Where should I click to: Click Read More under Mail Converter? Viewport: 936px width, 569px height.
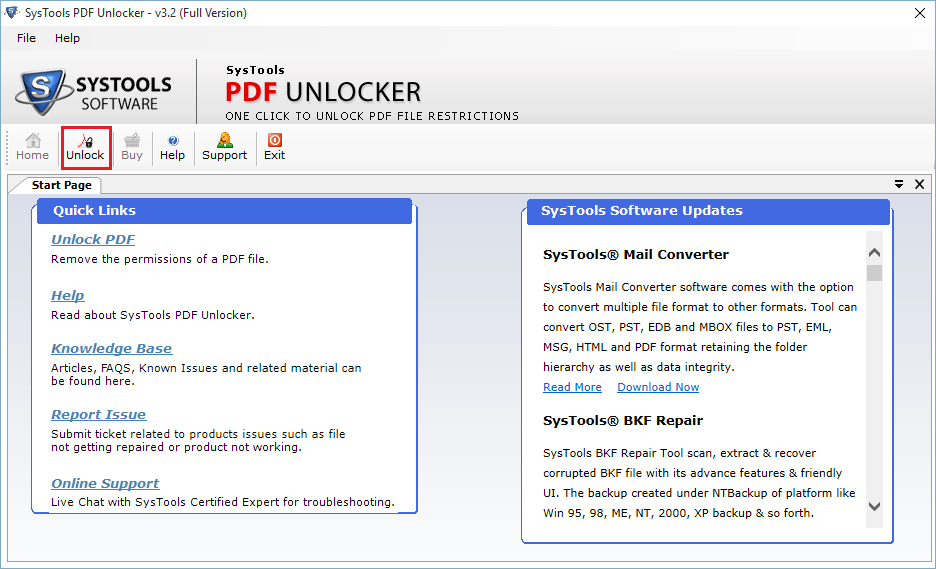(x=572, y=387)
